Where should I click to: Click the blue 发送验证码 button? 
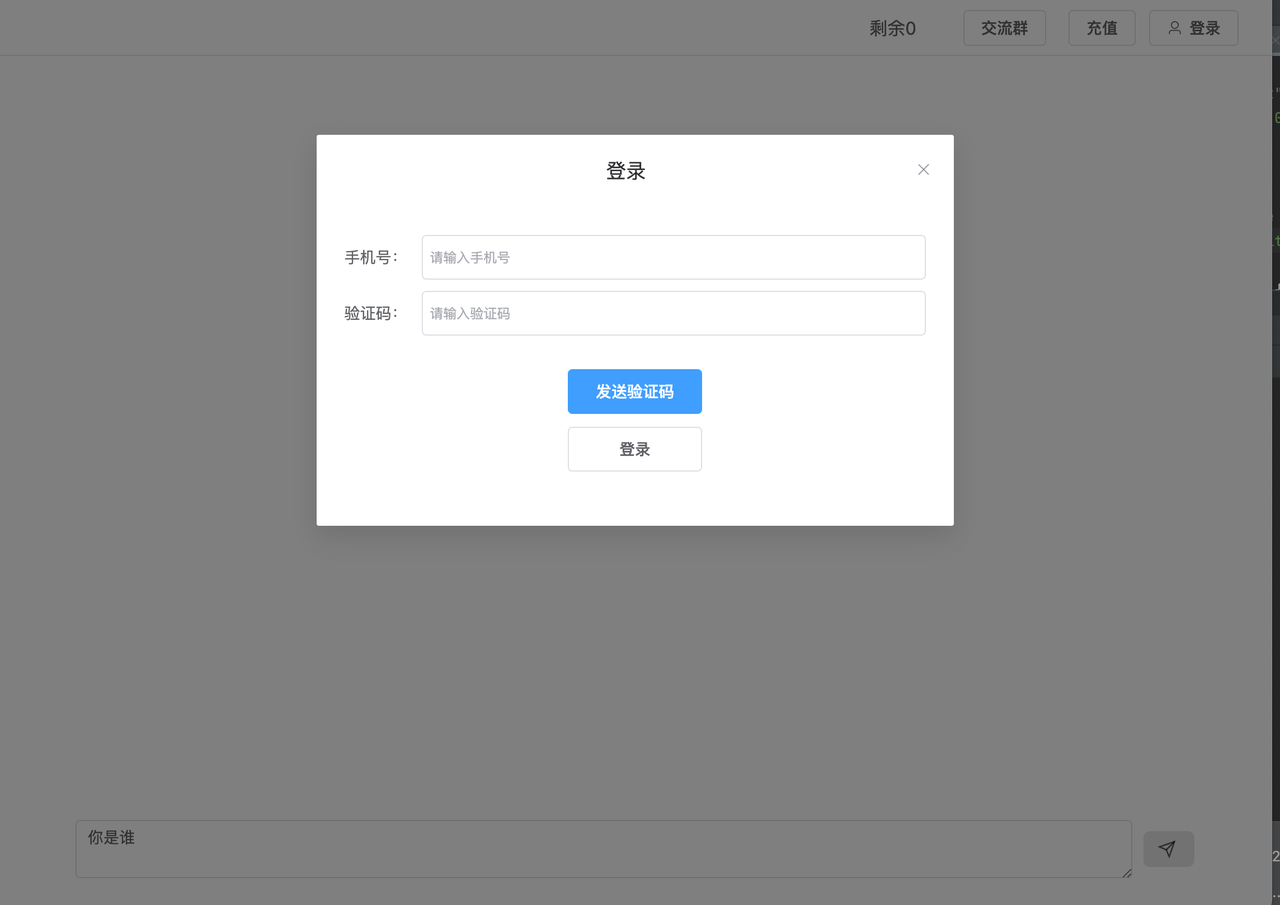pyautogui.click(x=634, y=391)
